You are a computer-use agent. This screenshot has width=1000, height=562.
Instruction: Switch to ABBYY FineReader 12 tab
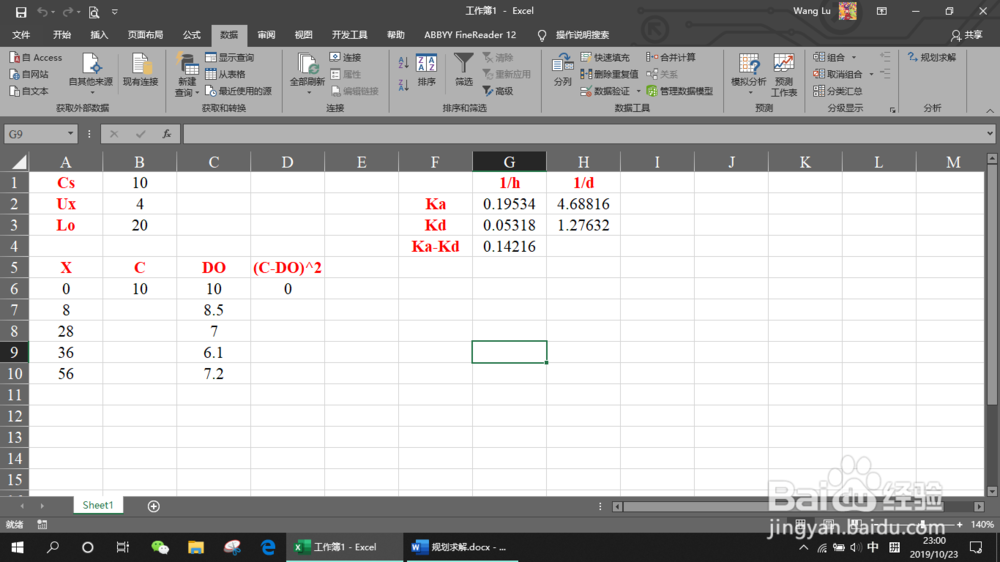click(x=470, y=35)
